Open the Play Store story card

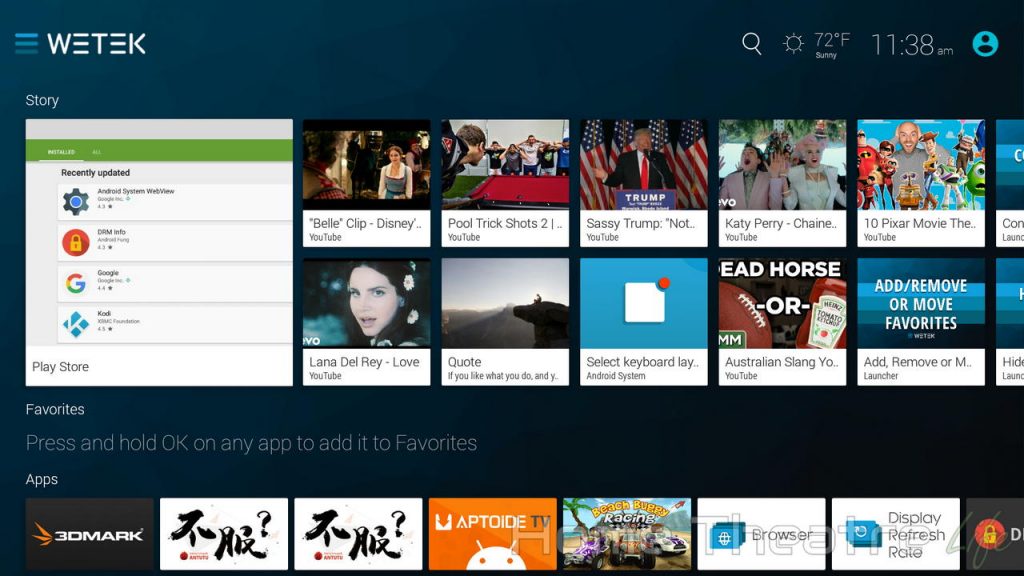coord(159,252)
